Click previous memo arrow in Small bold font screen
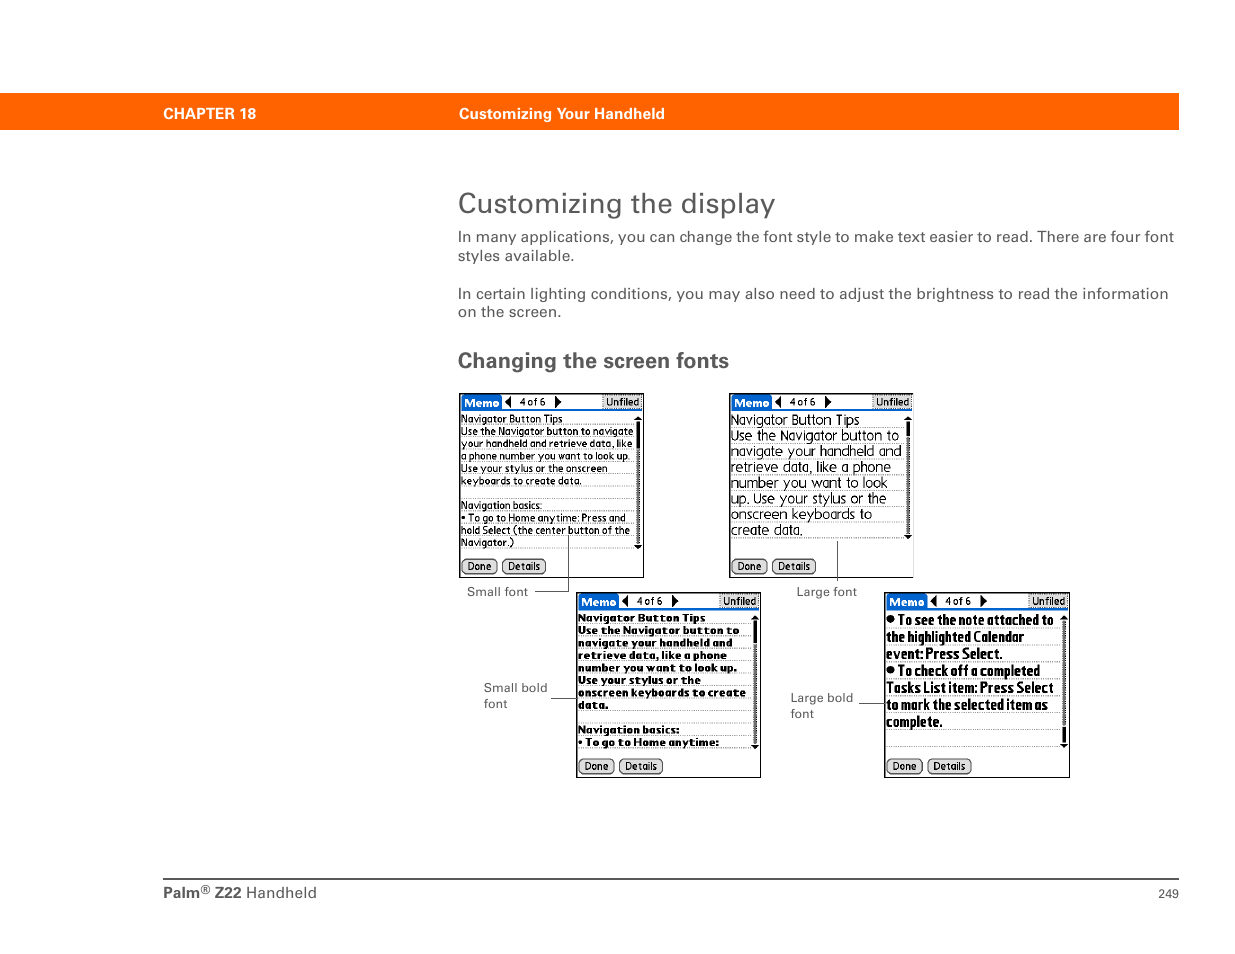The image size is (1235, 954). [x=625, y=602]
